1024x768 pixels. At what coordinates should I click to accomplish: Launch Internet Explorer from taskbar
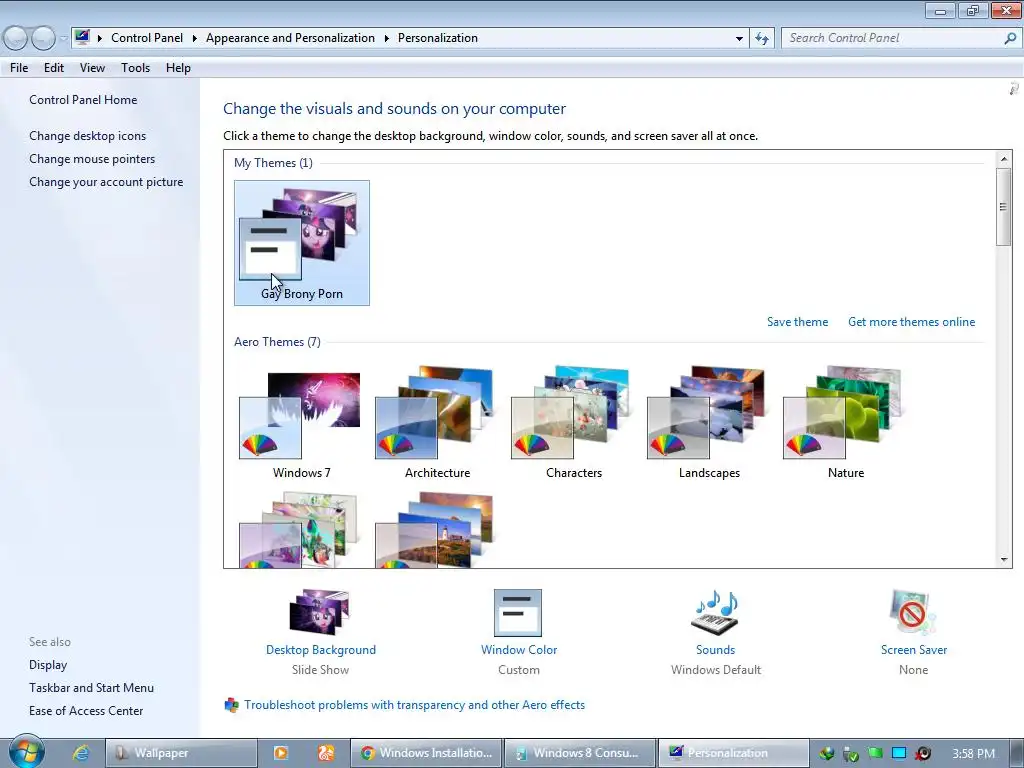pyautogui.click(x=81, y=753)
